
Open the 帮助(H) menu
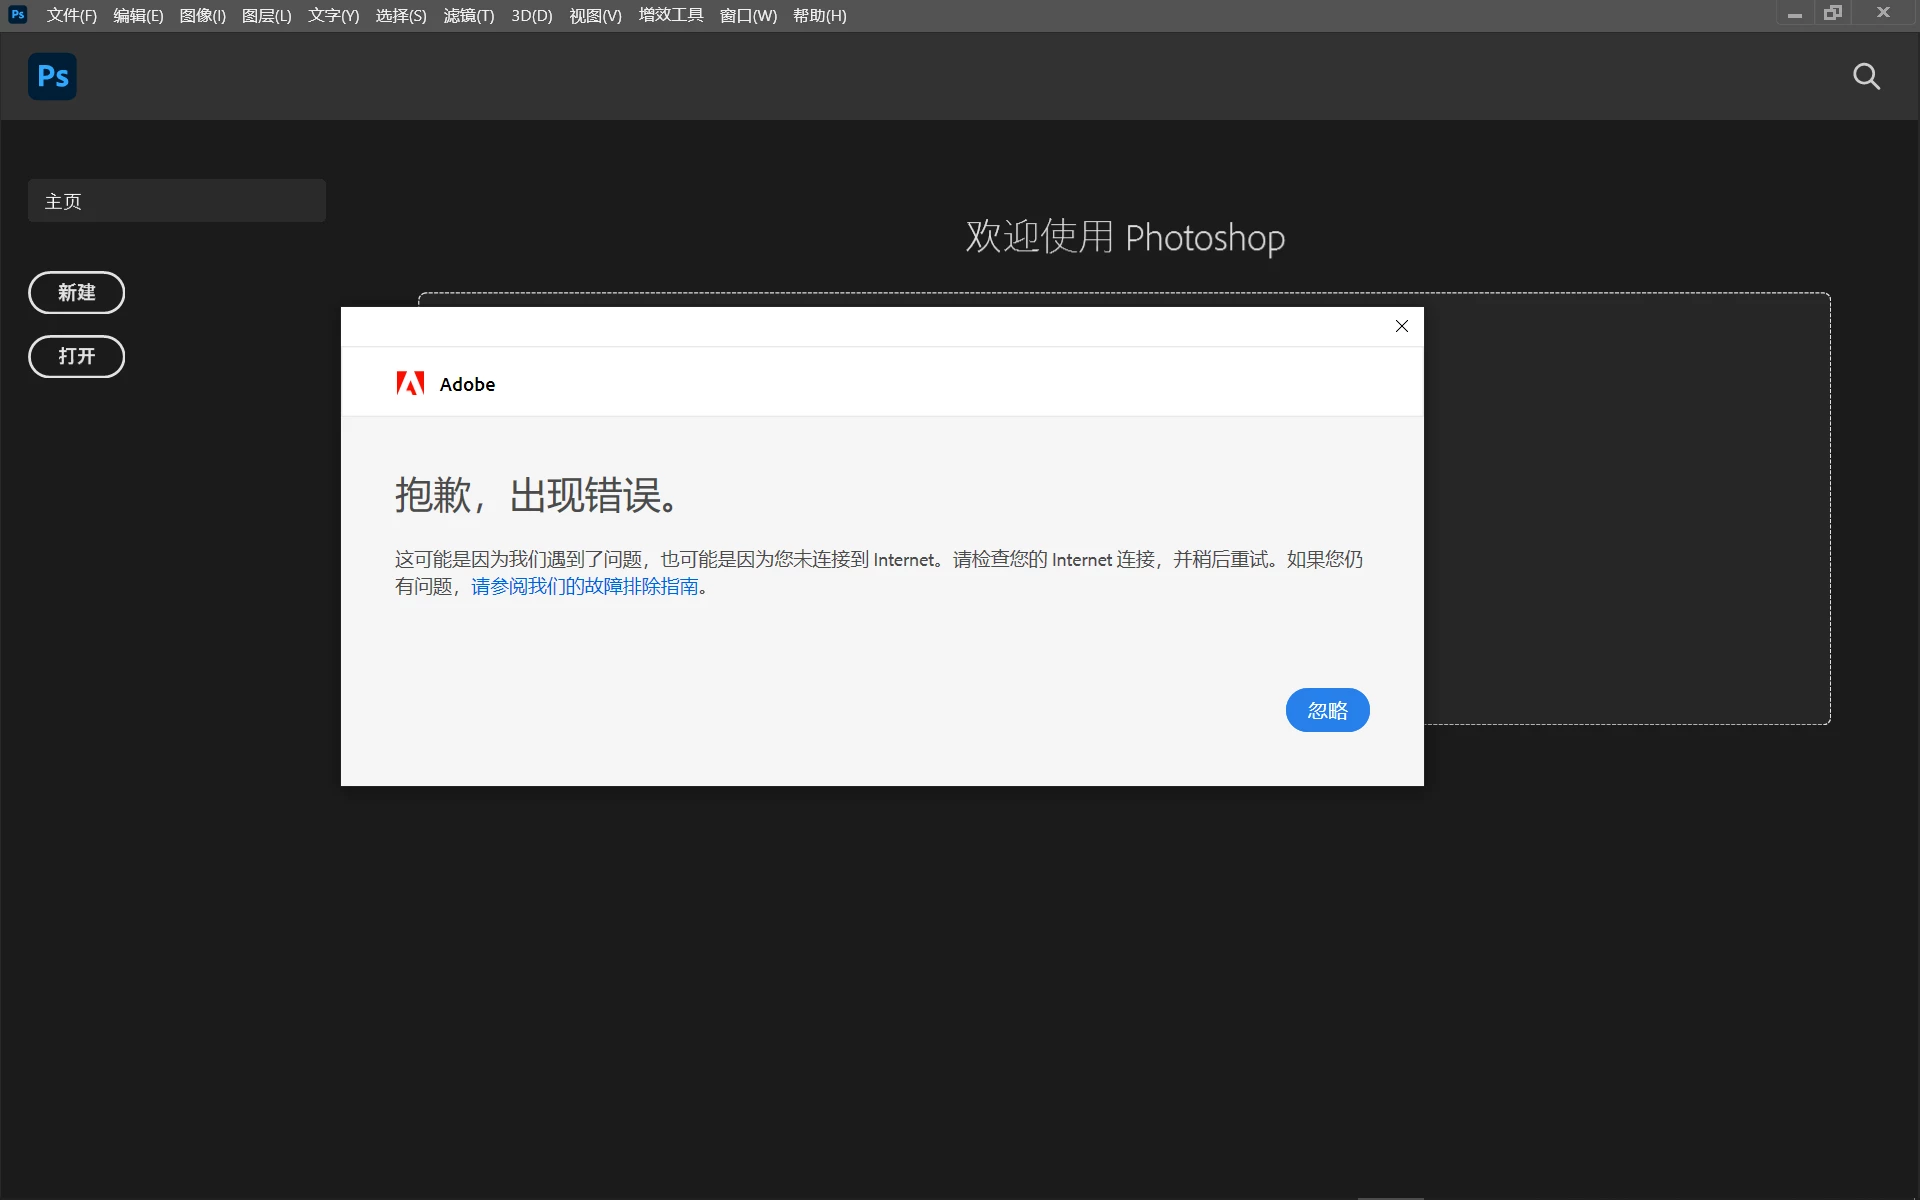point(819,16)
